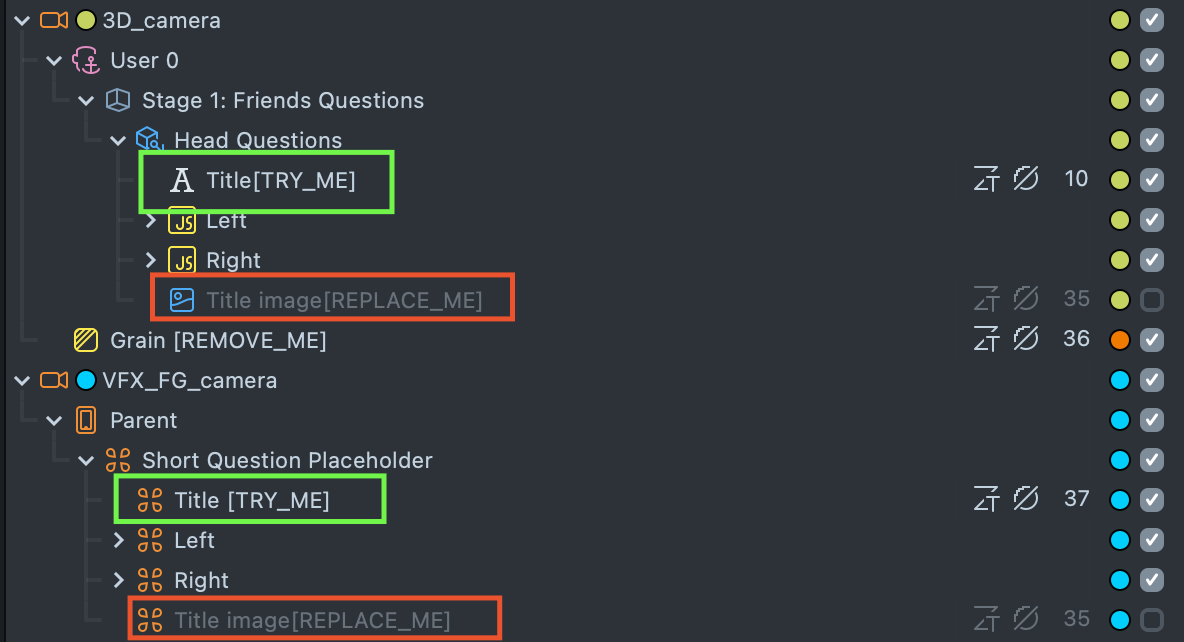This screenshot has height=642, width=1184.
Task: Uncheck the VFX_FG_camera row checkbox
Action: [1152, 380]
